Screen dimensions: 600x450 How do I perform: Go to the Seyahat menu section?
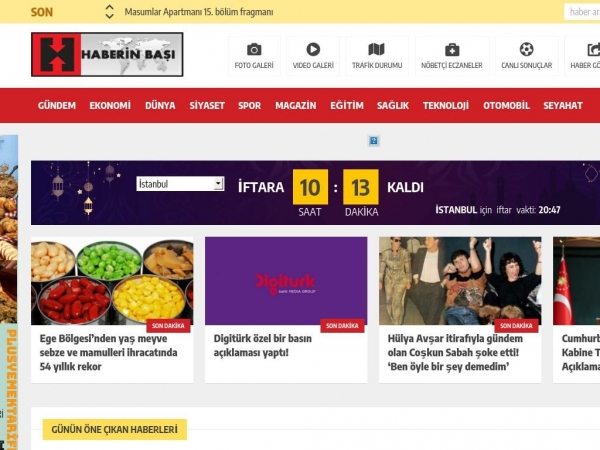click(563, 106)
